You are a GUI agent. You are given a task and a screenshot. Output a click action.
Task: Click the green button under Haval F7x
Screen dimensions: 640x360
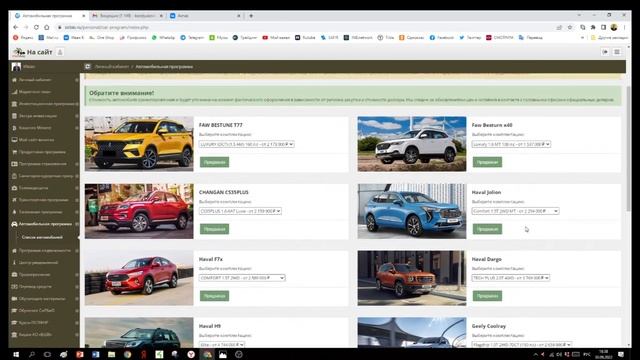[214, 296]
